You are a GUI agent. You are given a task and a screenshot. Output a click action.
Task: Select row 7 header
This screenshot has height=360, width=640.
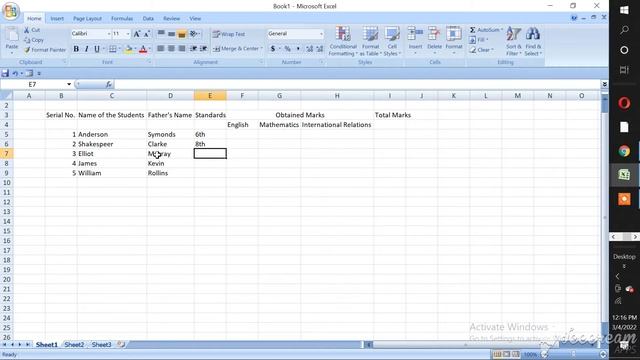coord(7,153)
